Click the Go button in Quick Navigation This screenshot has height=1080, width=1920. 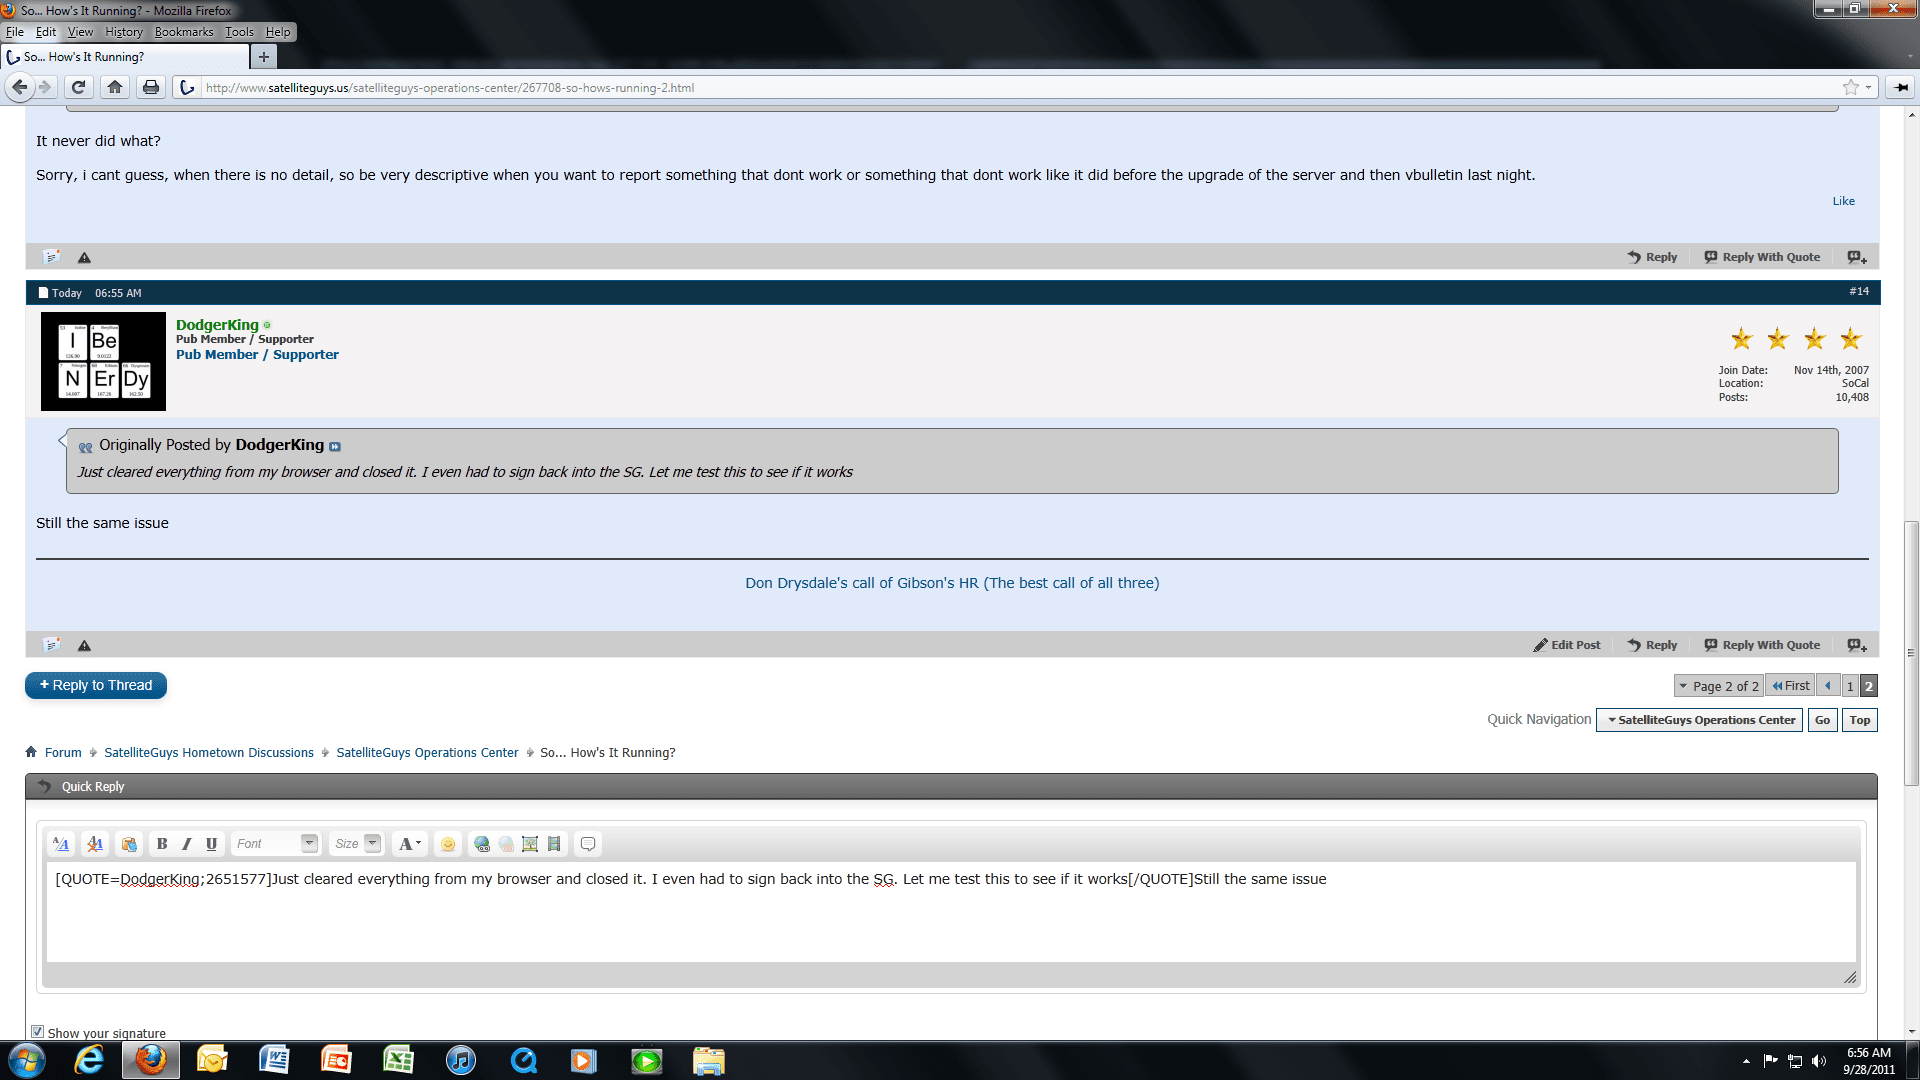(x=1823, y=720)
